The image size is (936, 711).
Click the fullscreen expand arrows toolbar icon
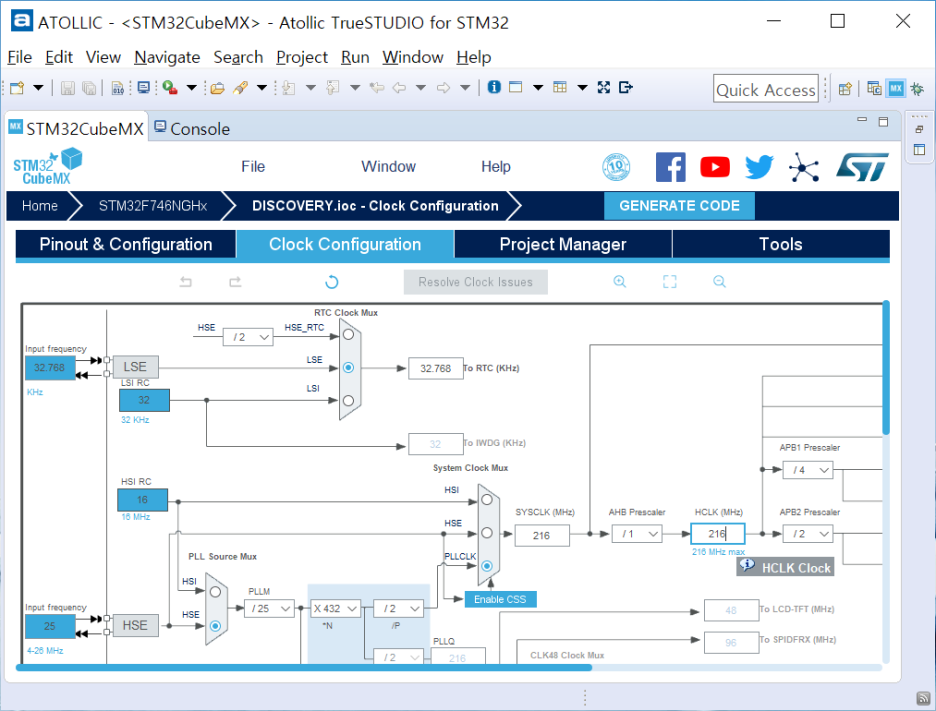pyautogui.click(x=604, y=87)
